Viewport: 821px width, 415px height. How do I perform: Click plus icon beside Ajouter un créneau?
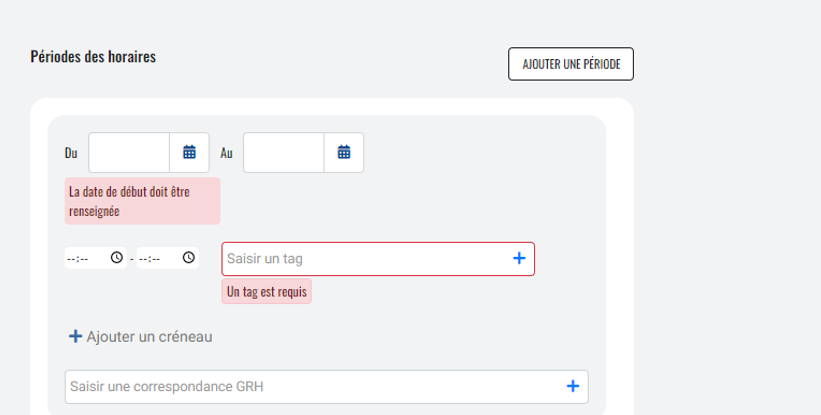point(75,337)
